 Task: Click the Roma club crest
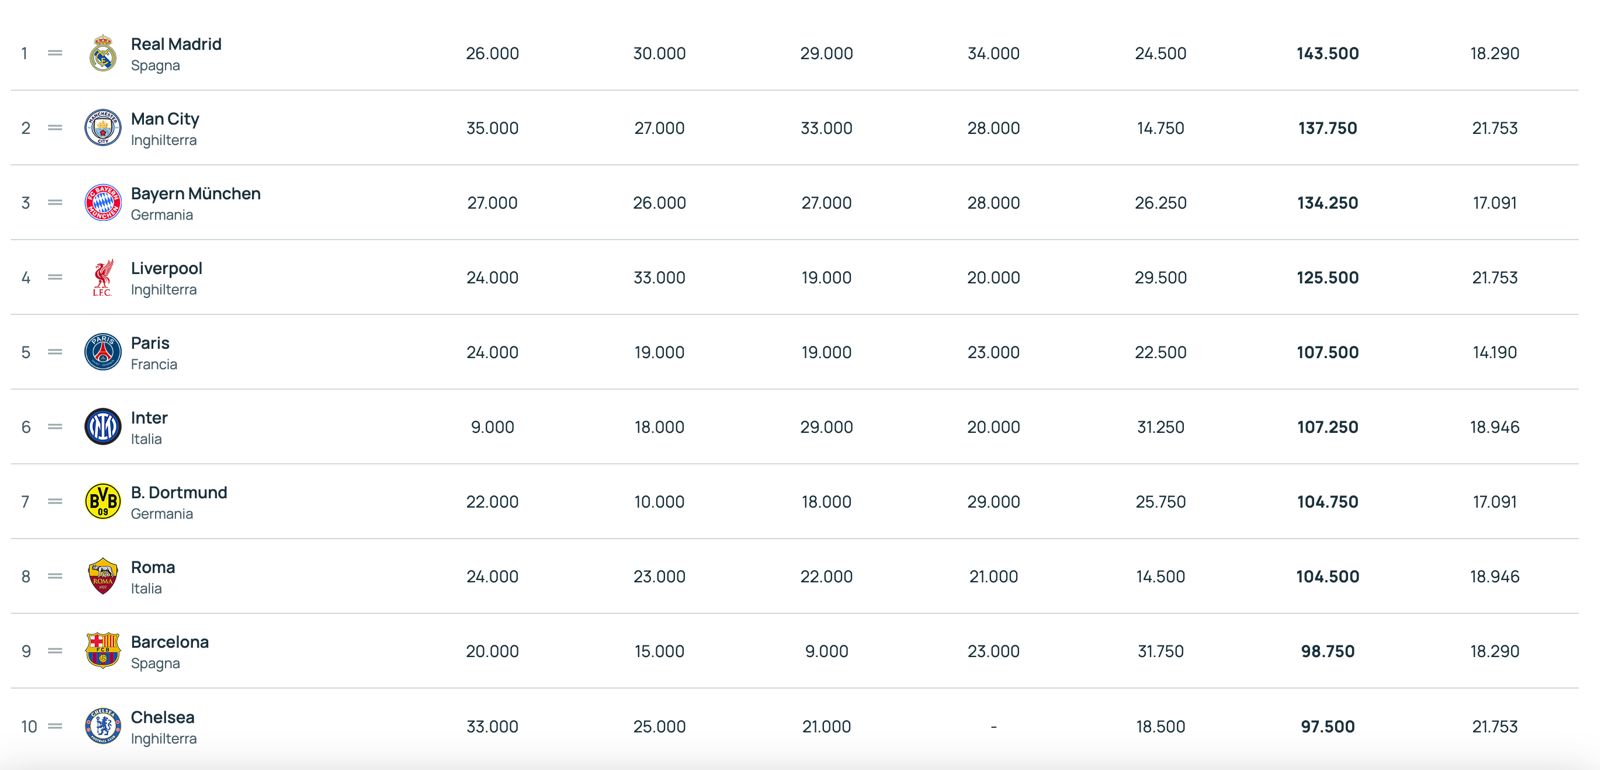(x=103, y=576)
